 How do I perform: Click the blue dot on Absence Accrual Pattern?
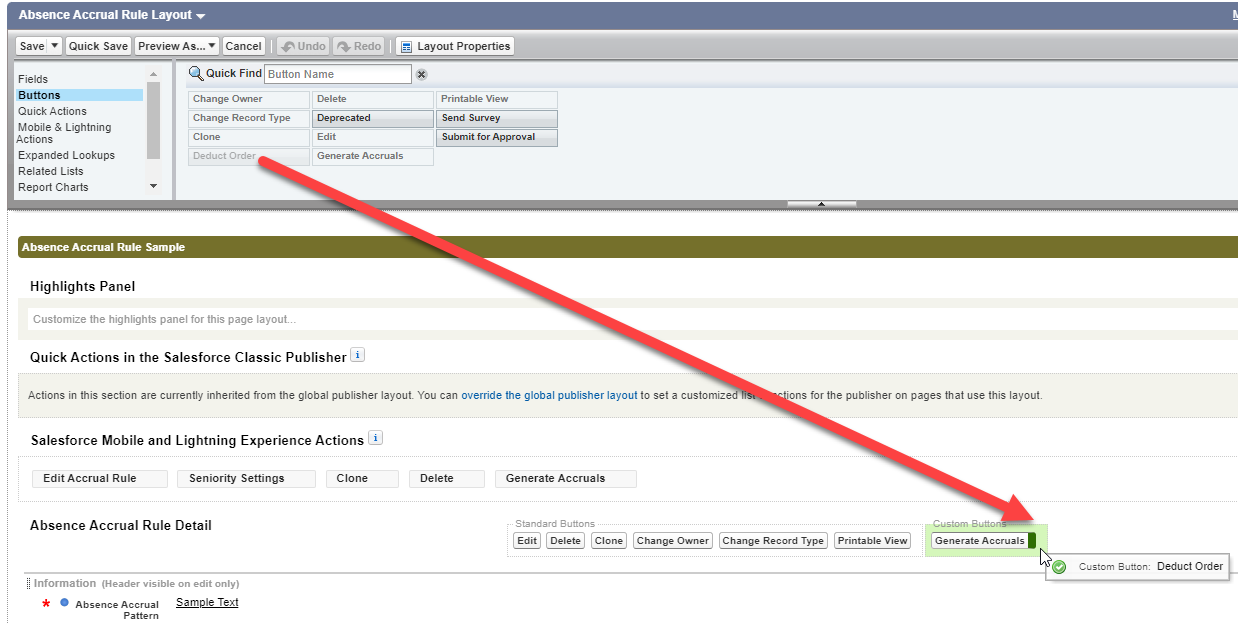pyautogui.click(x=65, y=603)
